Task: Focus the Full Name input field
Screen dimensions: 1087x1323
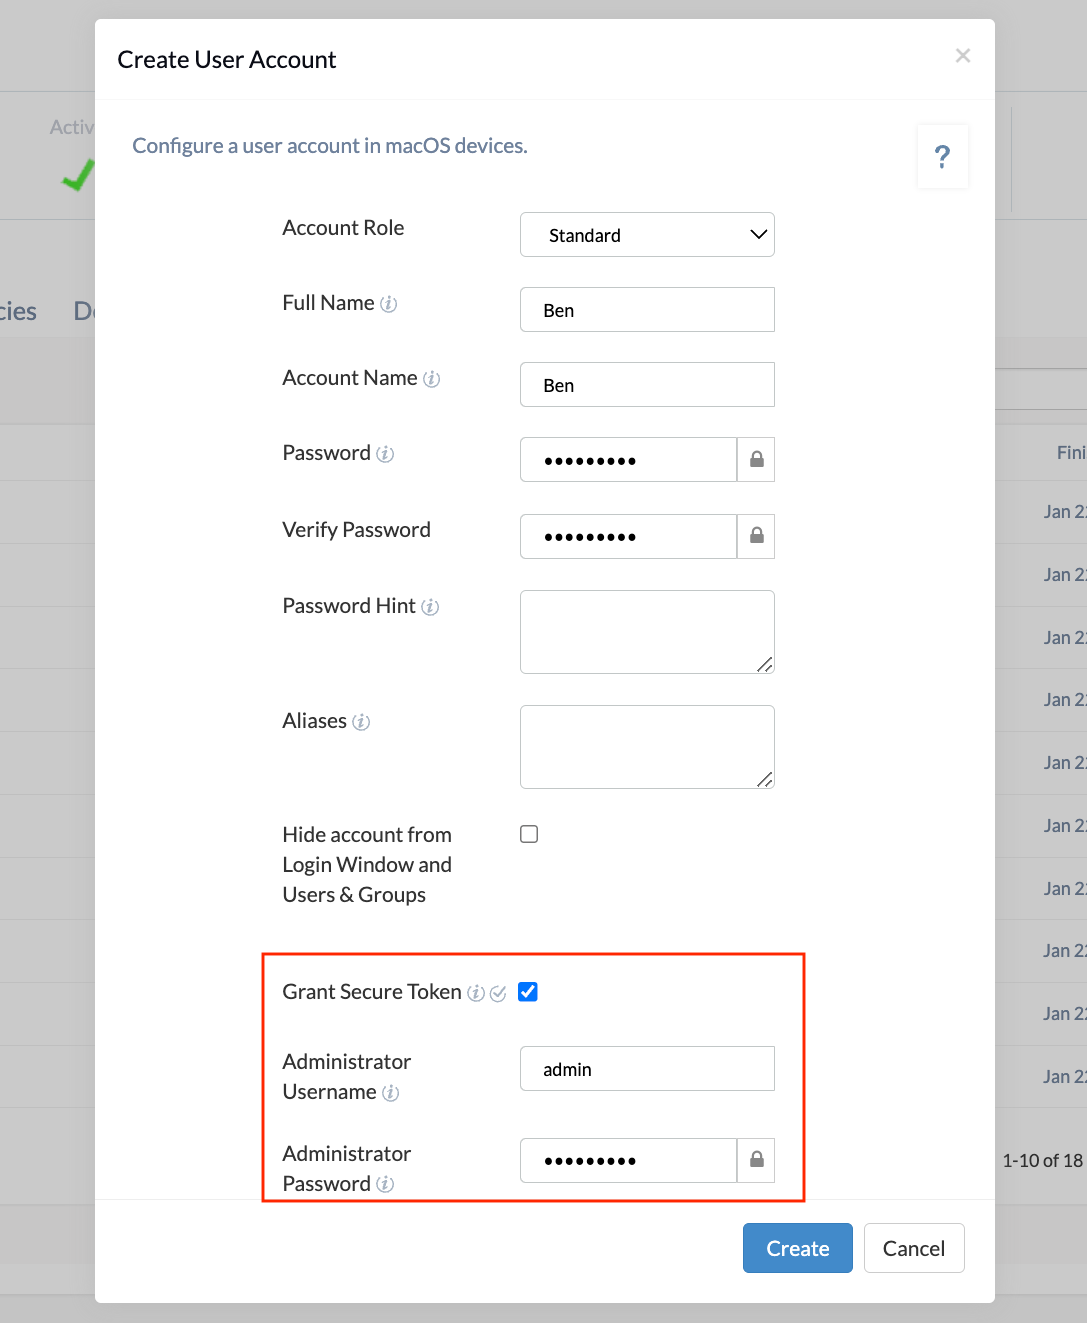Action: point(647,310)
